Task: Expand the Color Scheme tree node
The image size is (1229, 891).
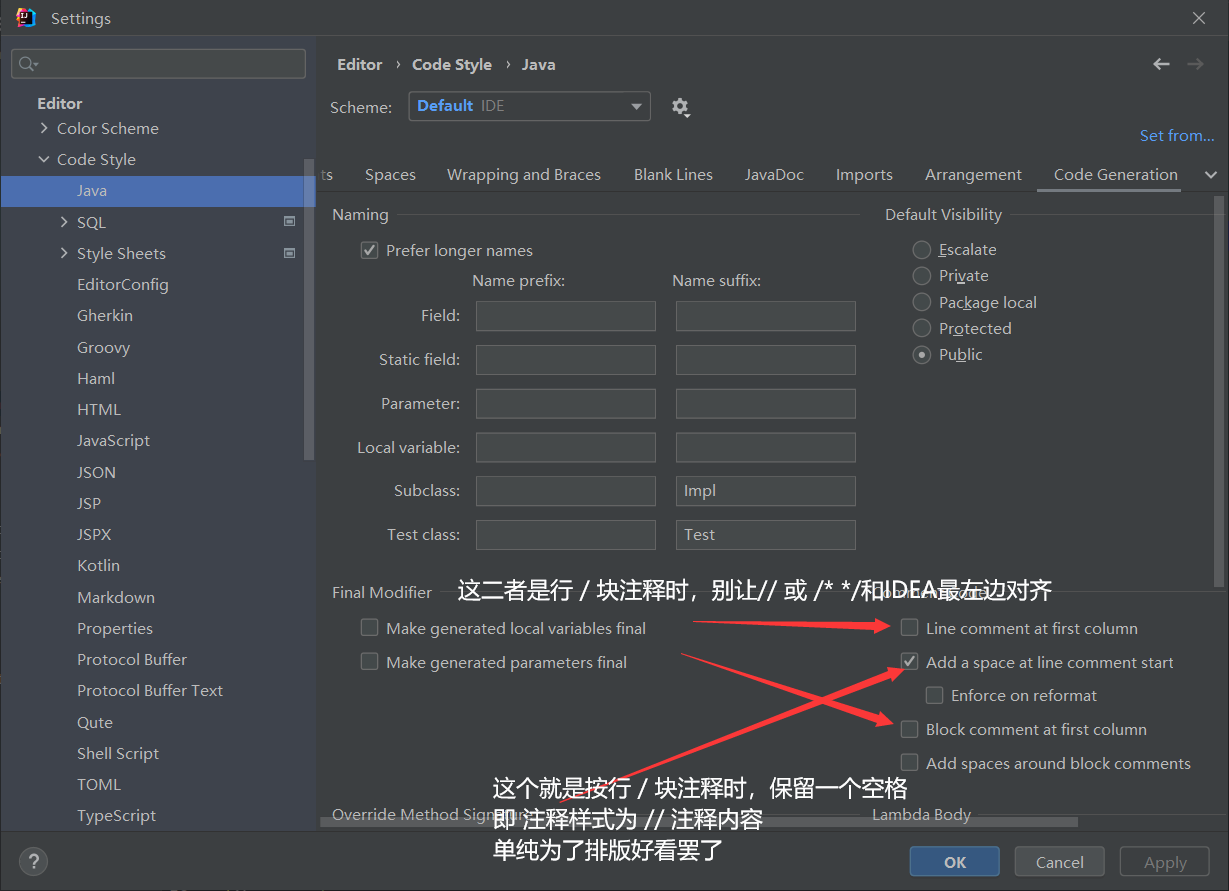Action: (44, 128)
